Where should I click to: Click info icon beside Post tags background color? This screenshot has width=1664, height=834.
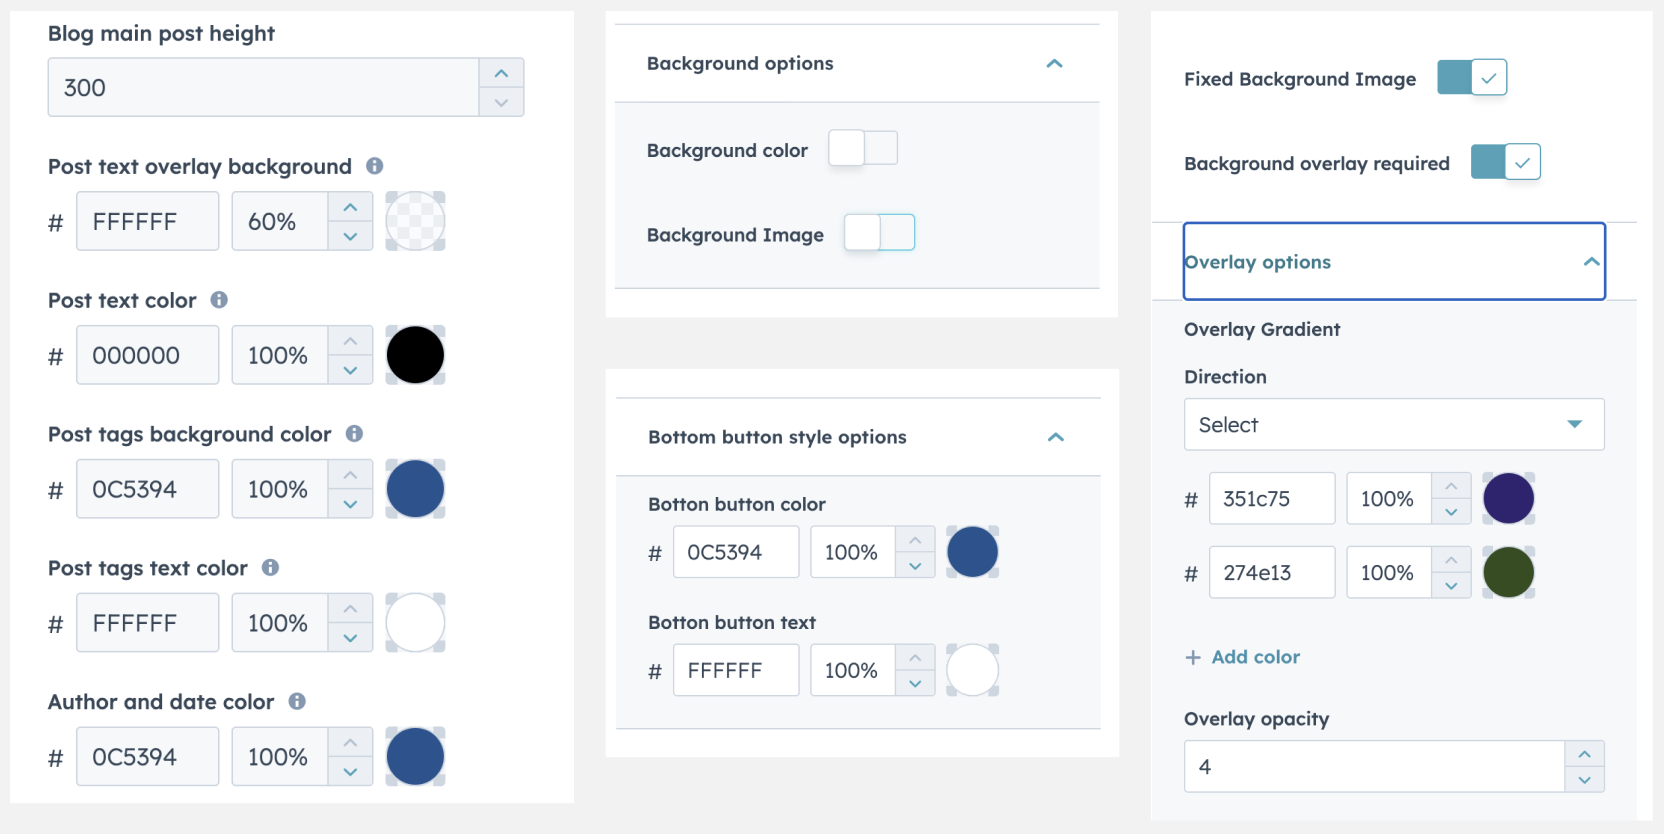point(354,434)
